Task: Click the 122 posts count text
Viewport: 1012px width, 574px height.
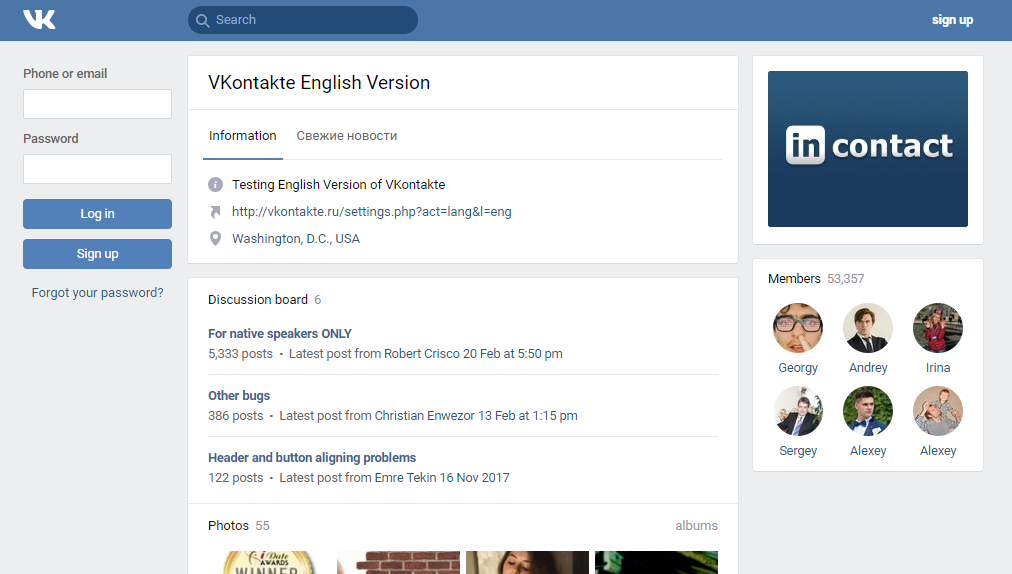Action: 236,478
